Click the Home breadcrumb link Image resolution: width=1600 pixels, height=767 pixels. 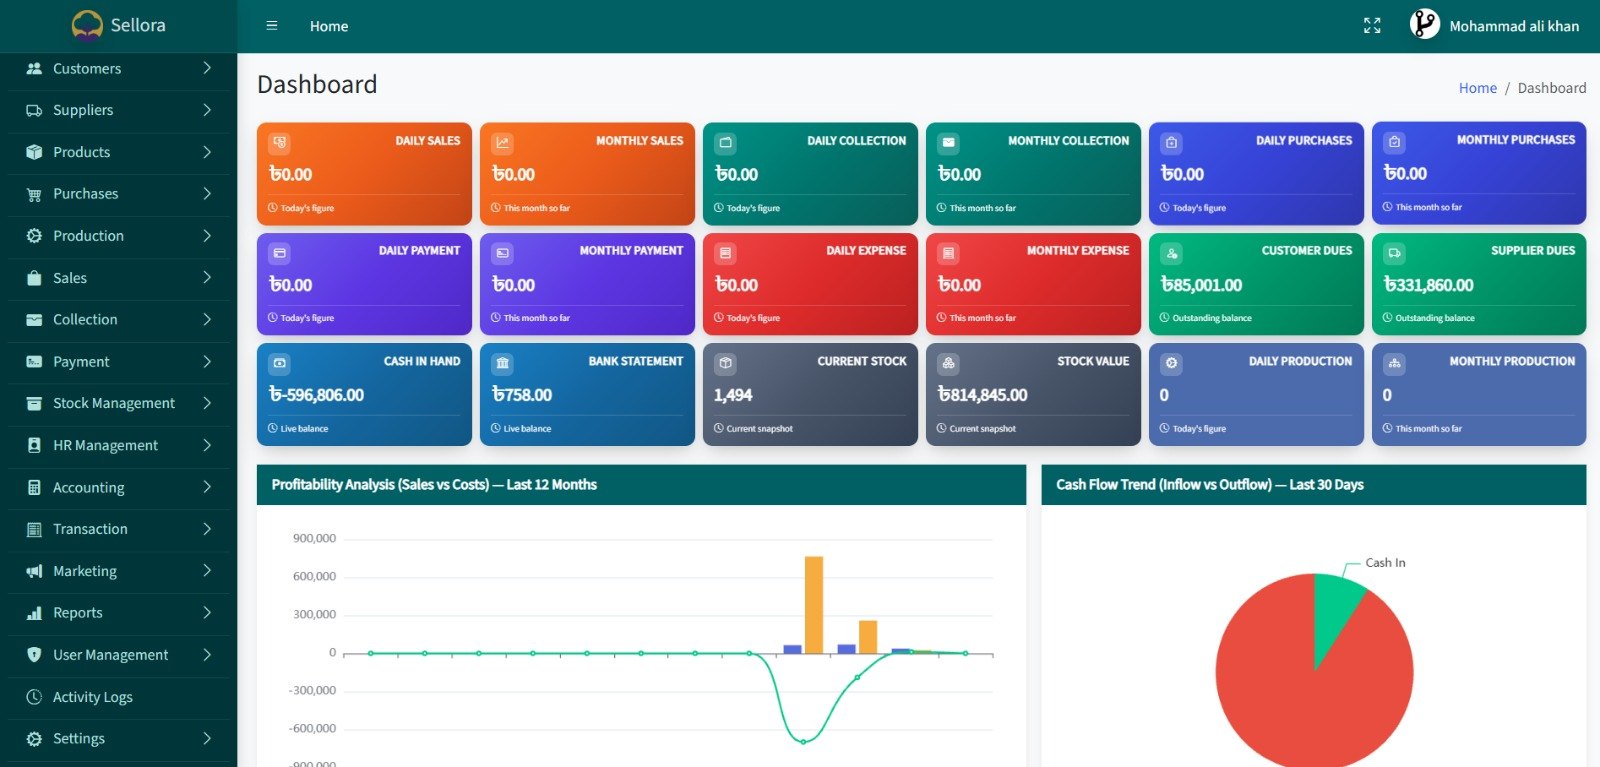click(1477, 88)
